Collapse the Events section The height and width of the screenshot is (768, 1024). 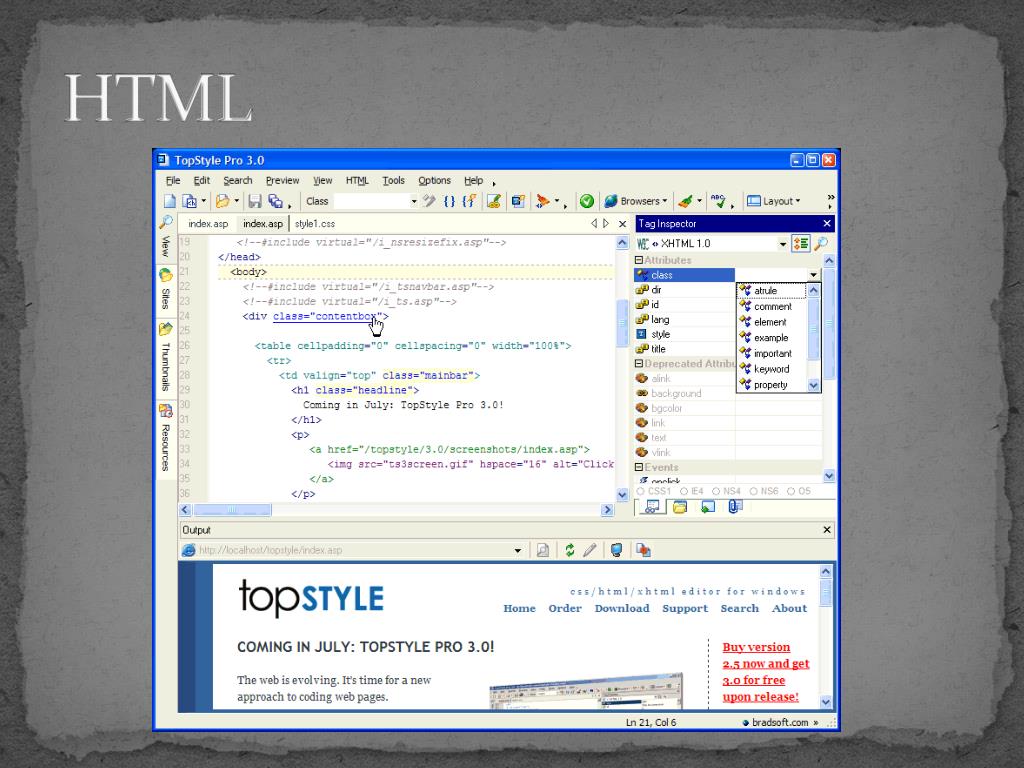tap(639, 468)
